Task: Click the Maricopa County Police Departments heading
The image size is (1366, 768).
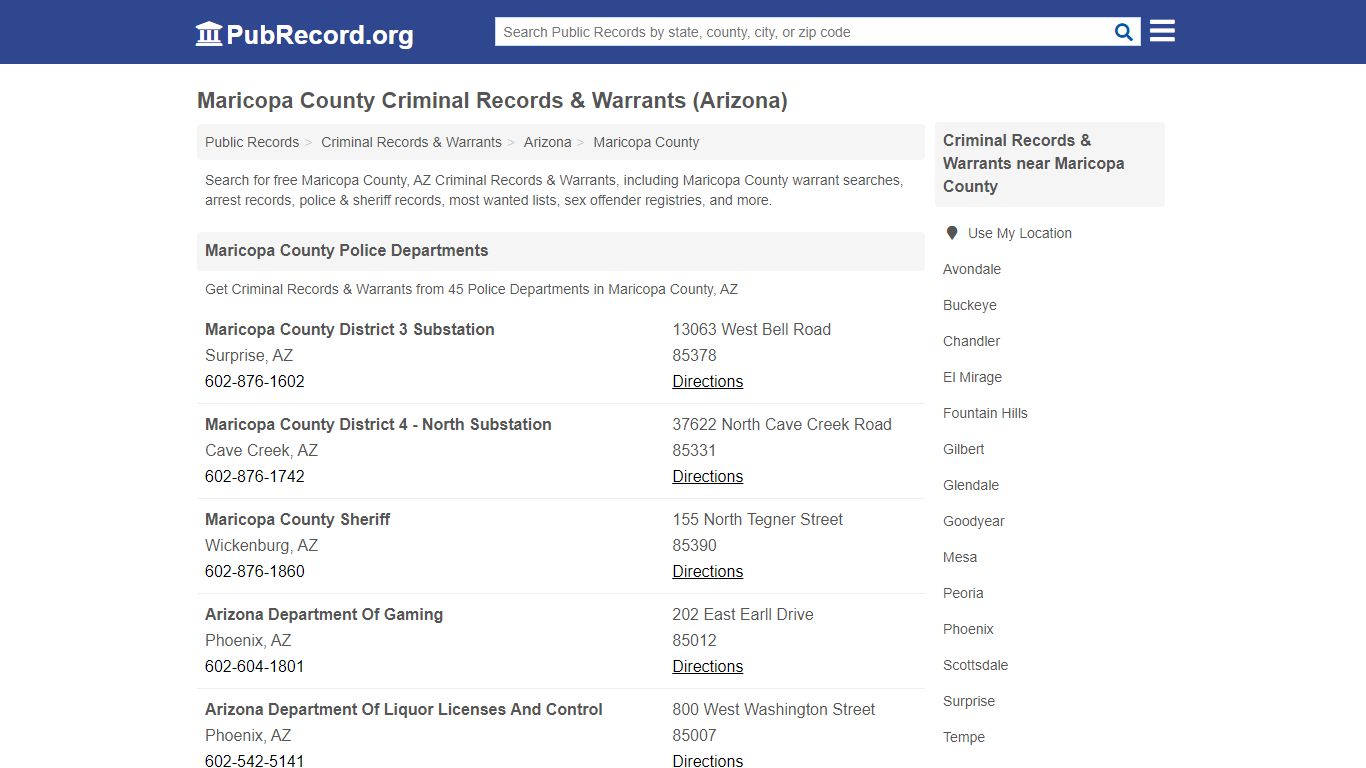Action: coord(347,250)
